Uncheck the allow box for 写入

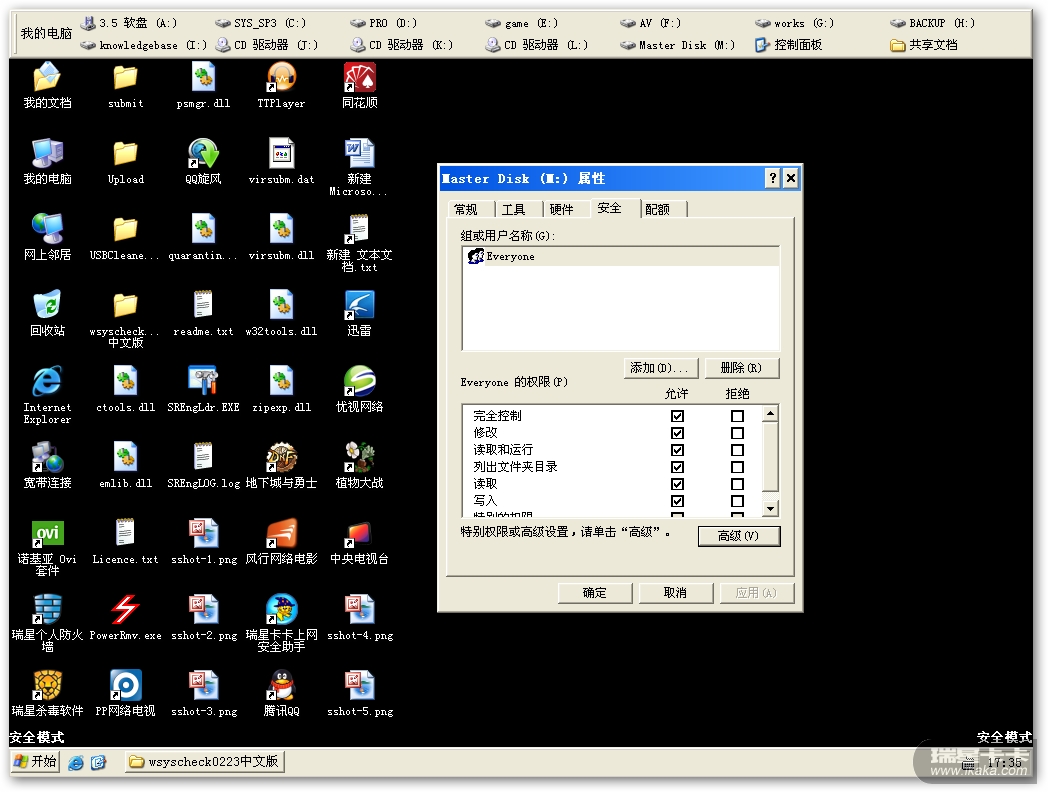point(678,501)
